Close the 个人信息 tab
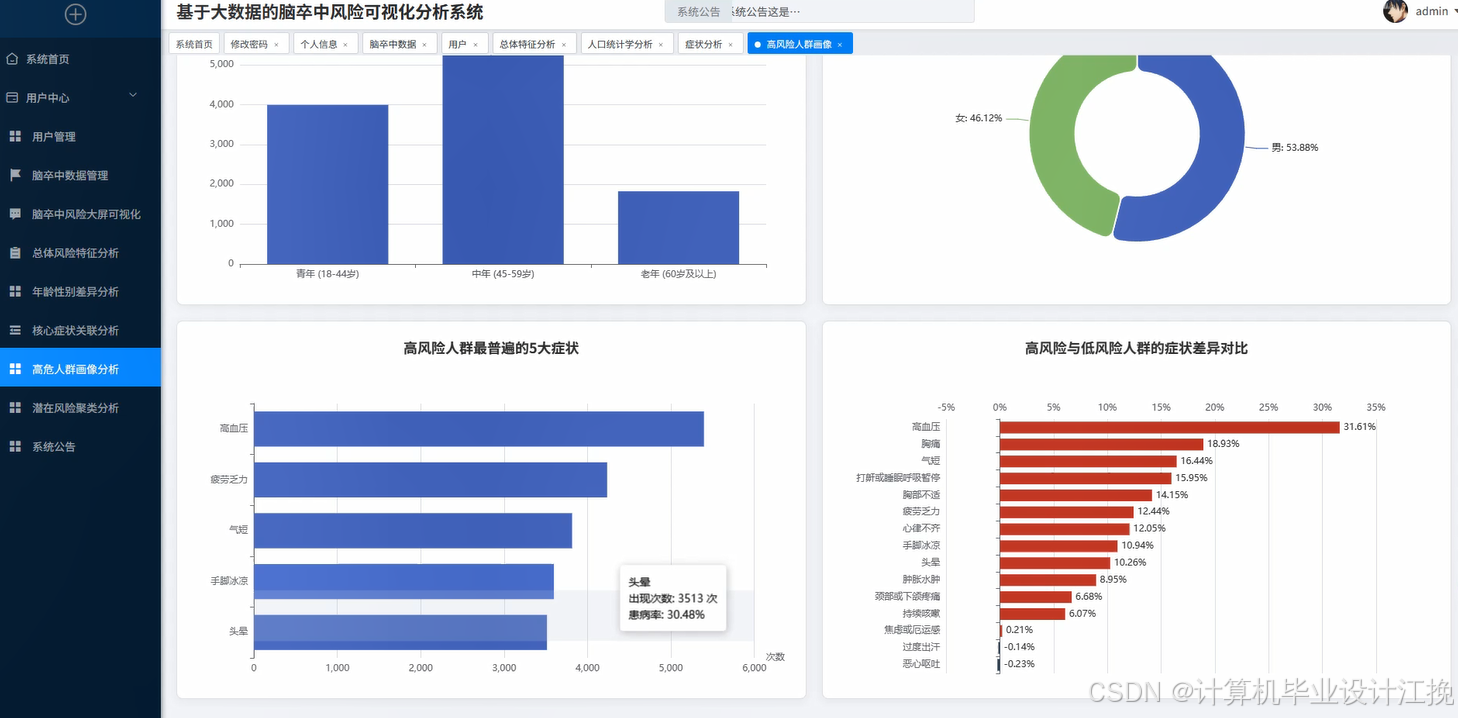 coord(345,45)
